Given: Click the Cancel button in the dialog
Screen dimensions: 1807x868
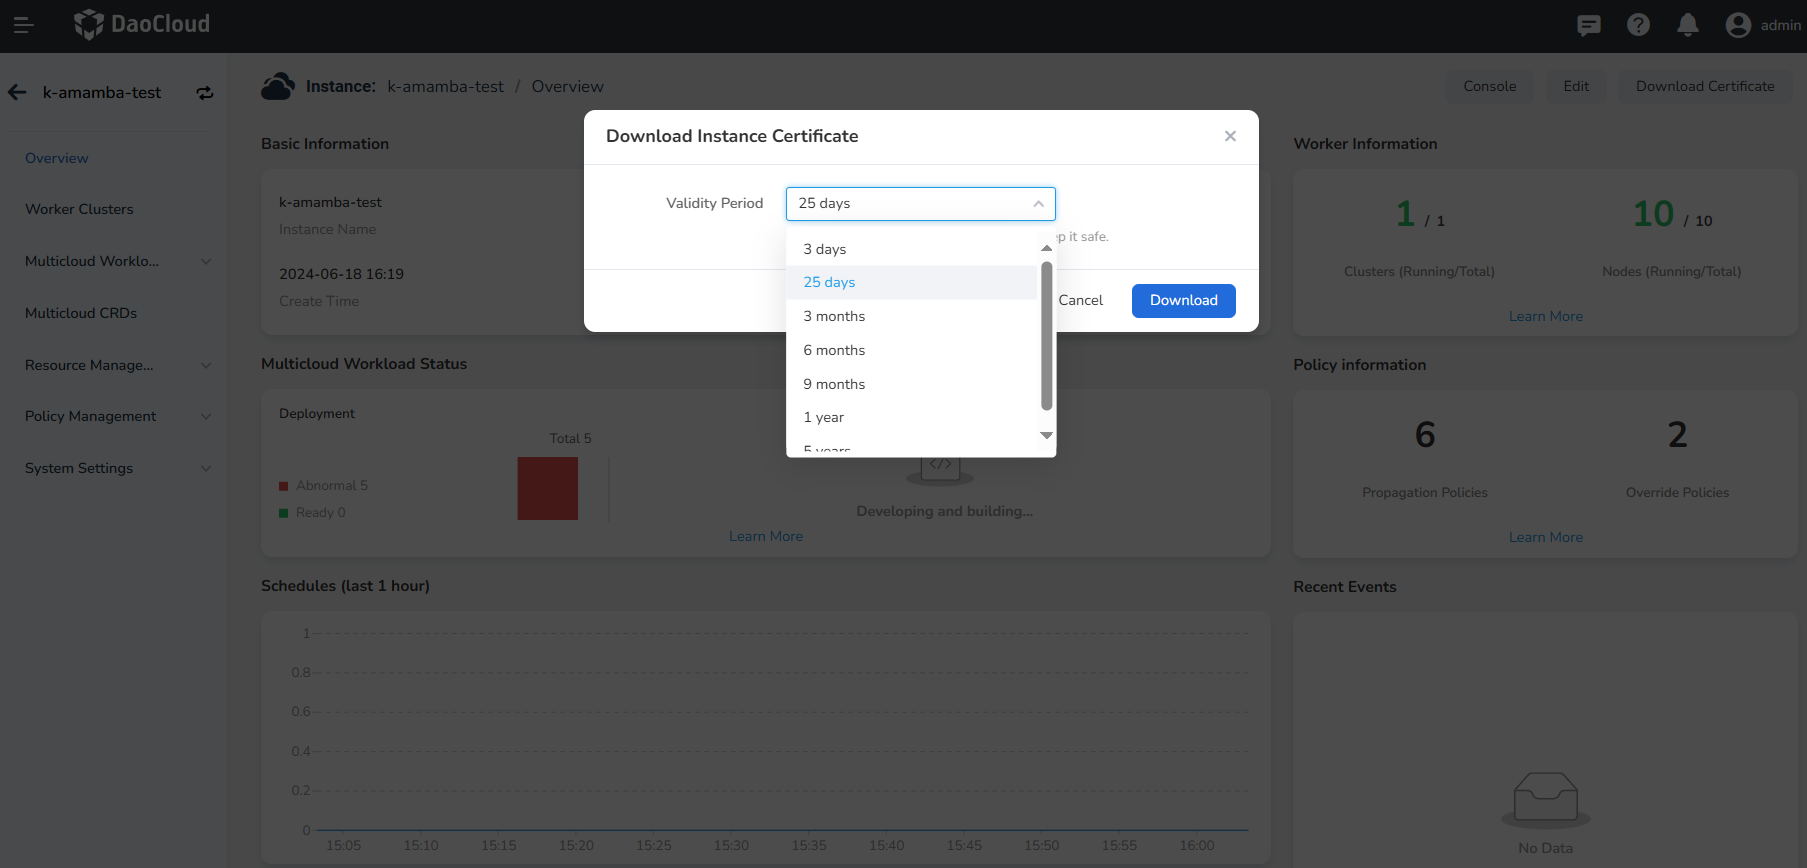Looking at the screenshot, I should point(1080,300).
